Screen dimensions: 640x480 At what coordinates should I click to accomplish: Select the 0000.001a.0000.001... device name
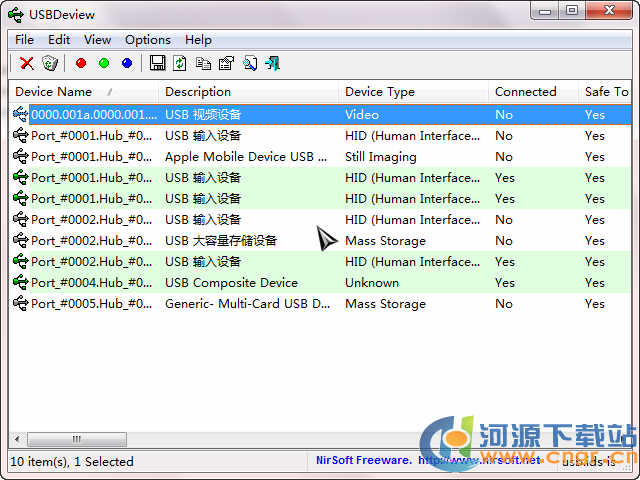pyautogui.click(x=94, y=115)
